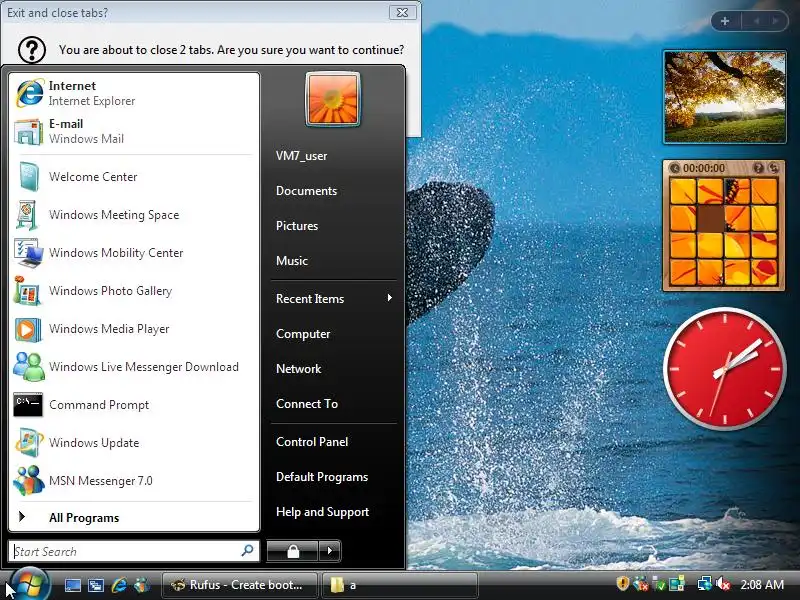Click the network connection tray icon
The image size is (800, 600).
click(x=705, y=584)
